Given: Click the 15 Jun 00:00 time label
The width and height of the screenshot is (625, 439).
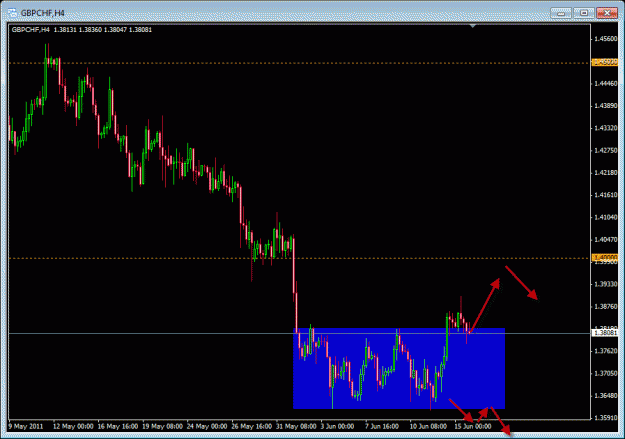Looking at the screenshot, I should point(473,426).
